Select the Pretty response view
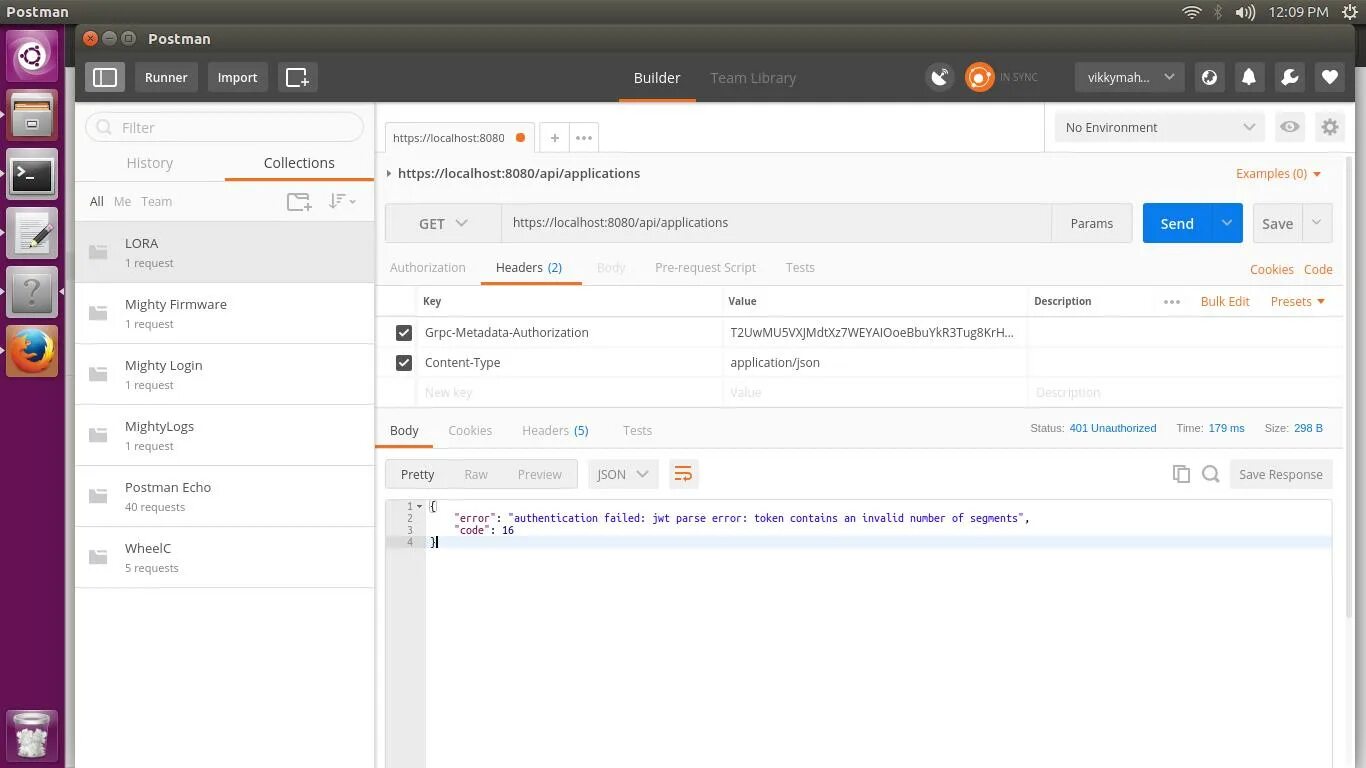The height and width of the screenshot is (768, 1366). pyautogui.click(x=417, y=474)
